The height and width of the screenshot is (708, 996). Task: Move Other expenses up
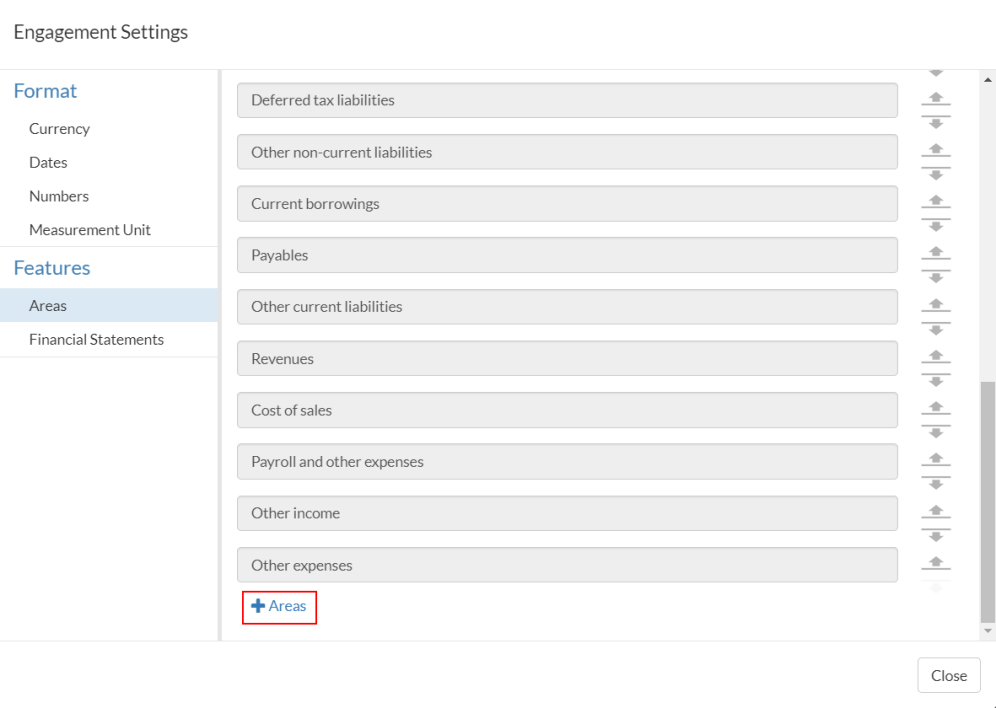click(x=935, y=560)
